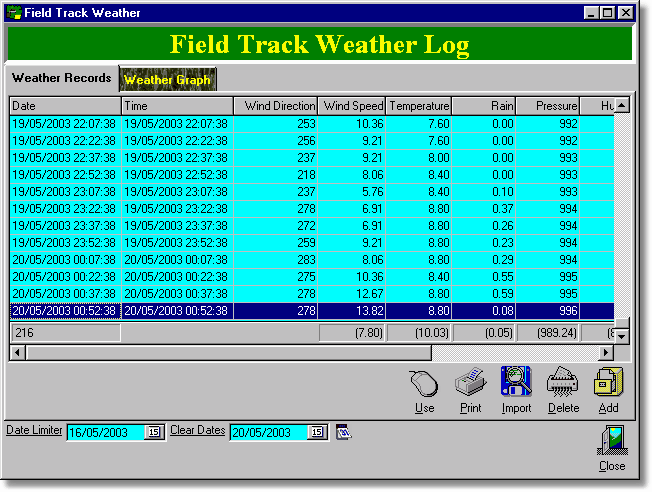
Task: Click the Import magnifier icon
Action: (x=516, y=381)
